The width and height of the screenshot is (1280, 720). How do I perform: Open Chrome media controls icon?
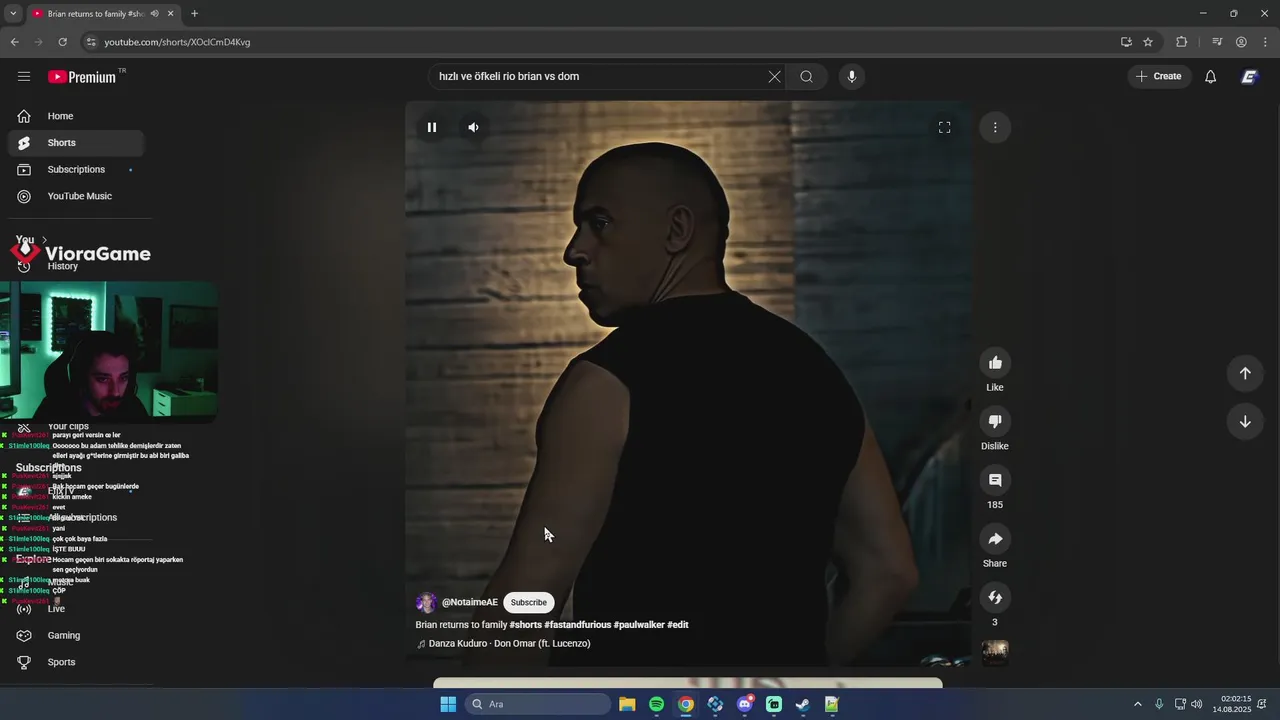pyautogui.click(x=1217, y=42)
